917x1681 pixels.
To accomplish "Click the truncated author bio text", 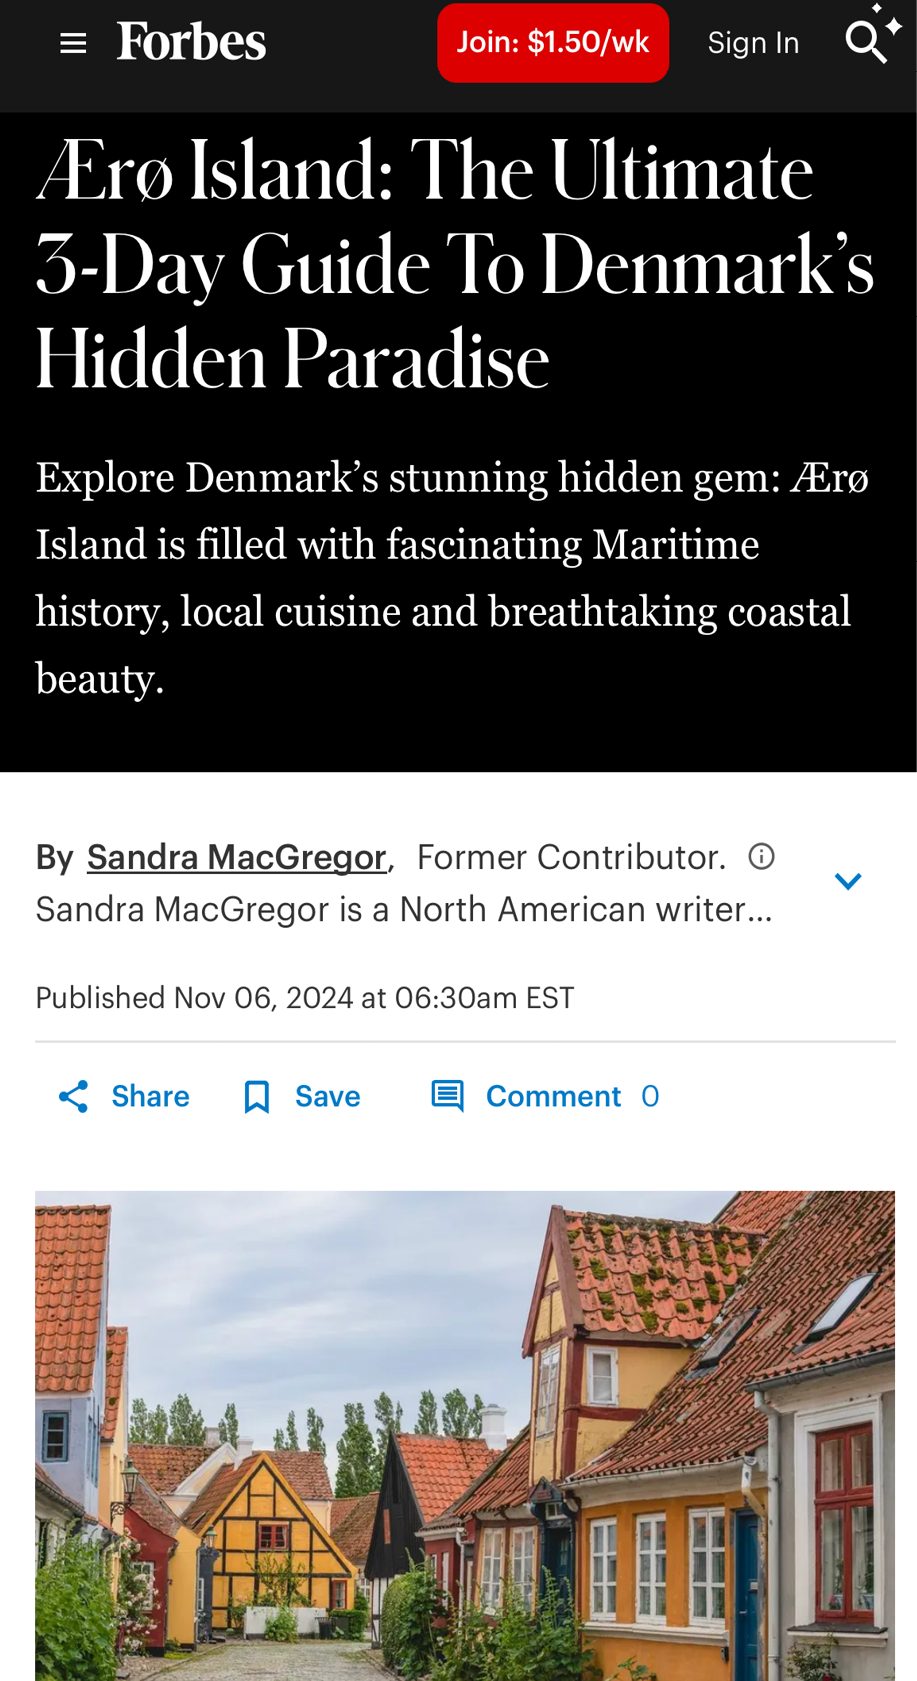I will pos(404,910).
